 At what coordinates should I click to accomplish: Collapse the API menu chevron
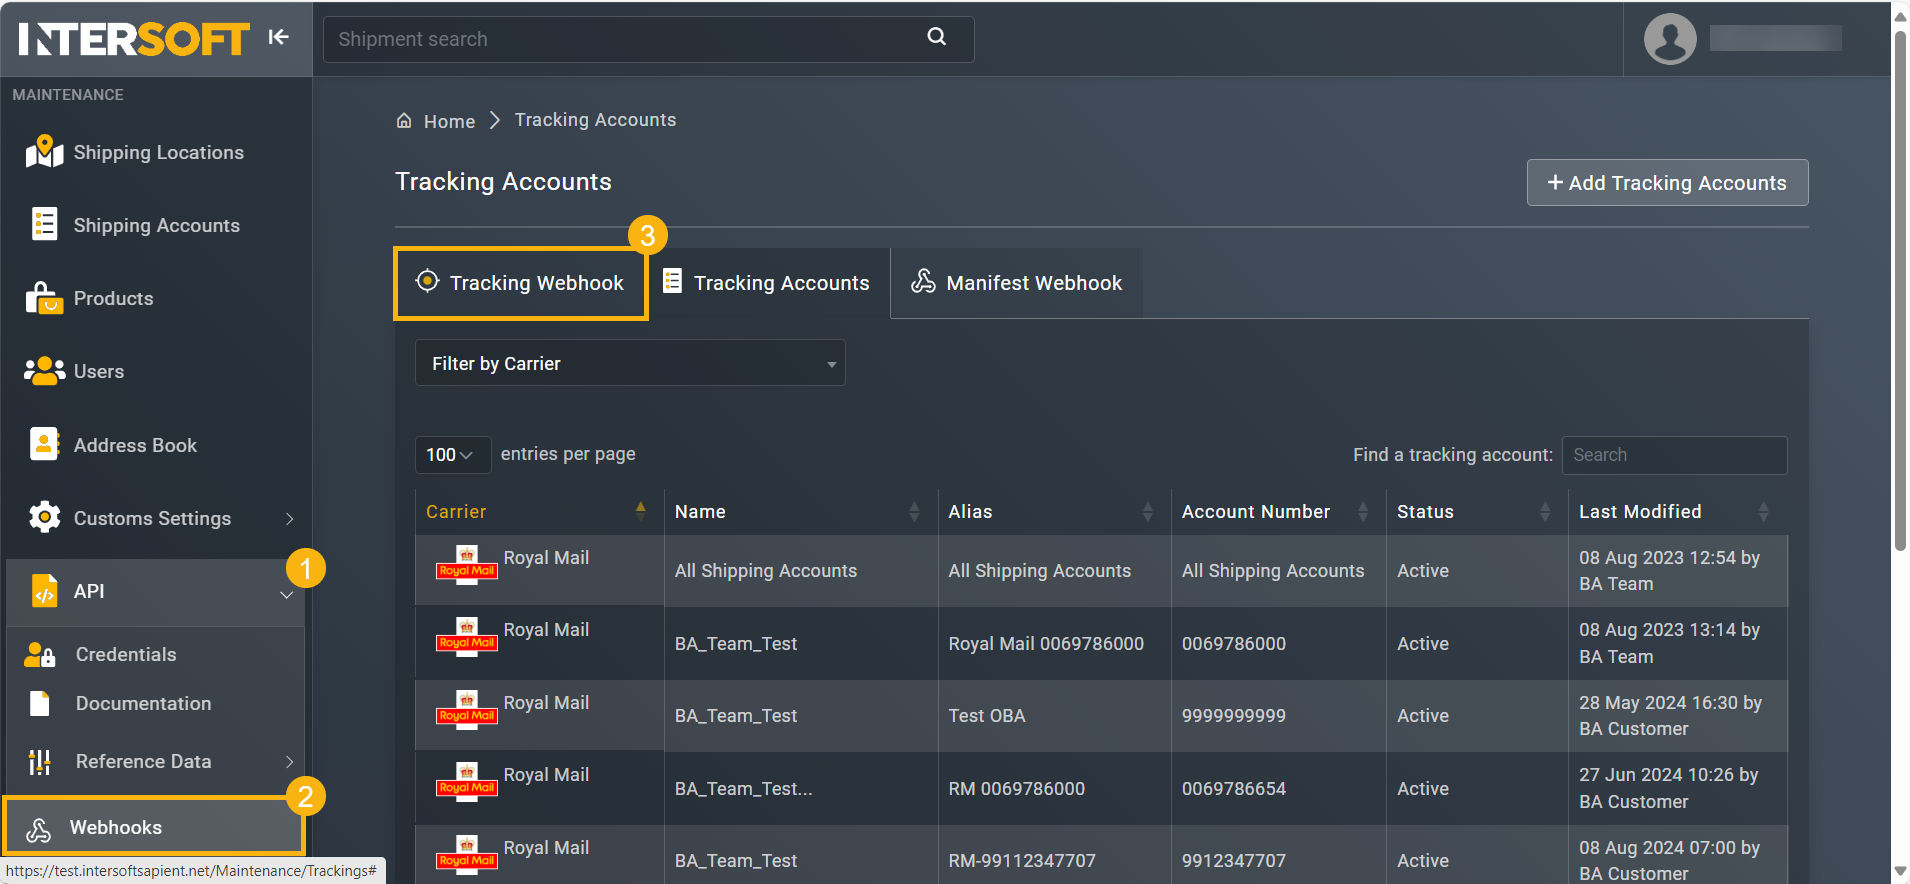tap(287, 594)
